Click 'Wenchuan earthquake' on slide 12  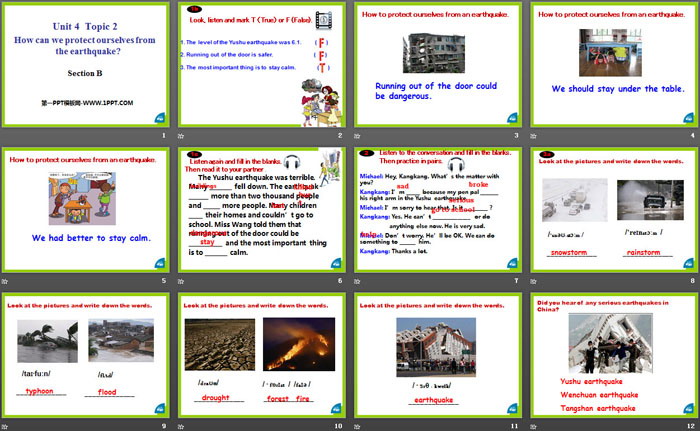[x=599, y=395]
